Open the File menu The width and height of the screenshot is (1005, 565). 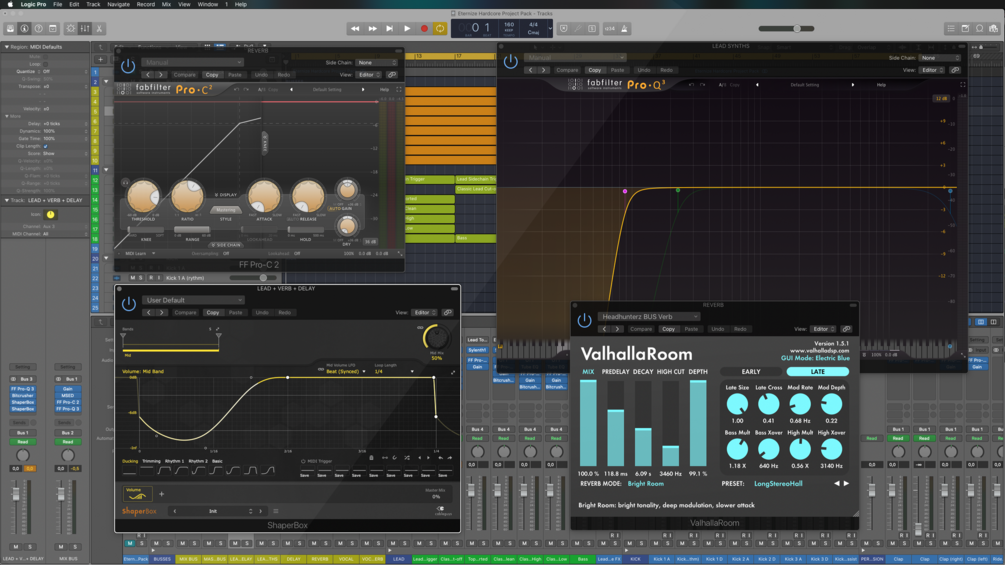pos(58,4)
